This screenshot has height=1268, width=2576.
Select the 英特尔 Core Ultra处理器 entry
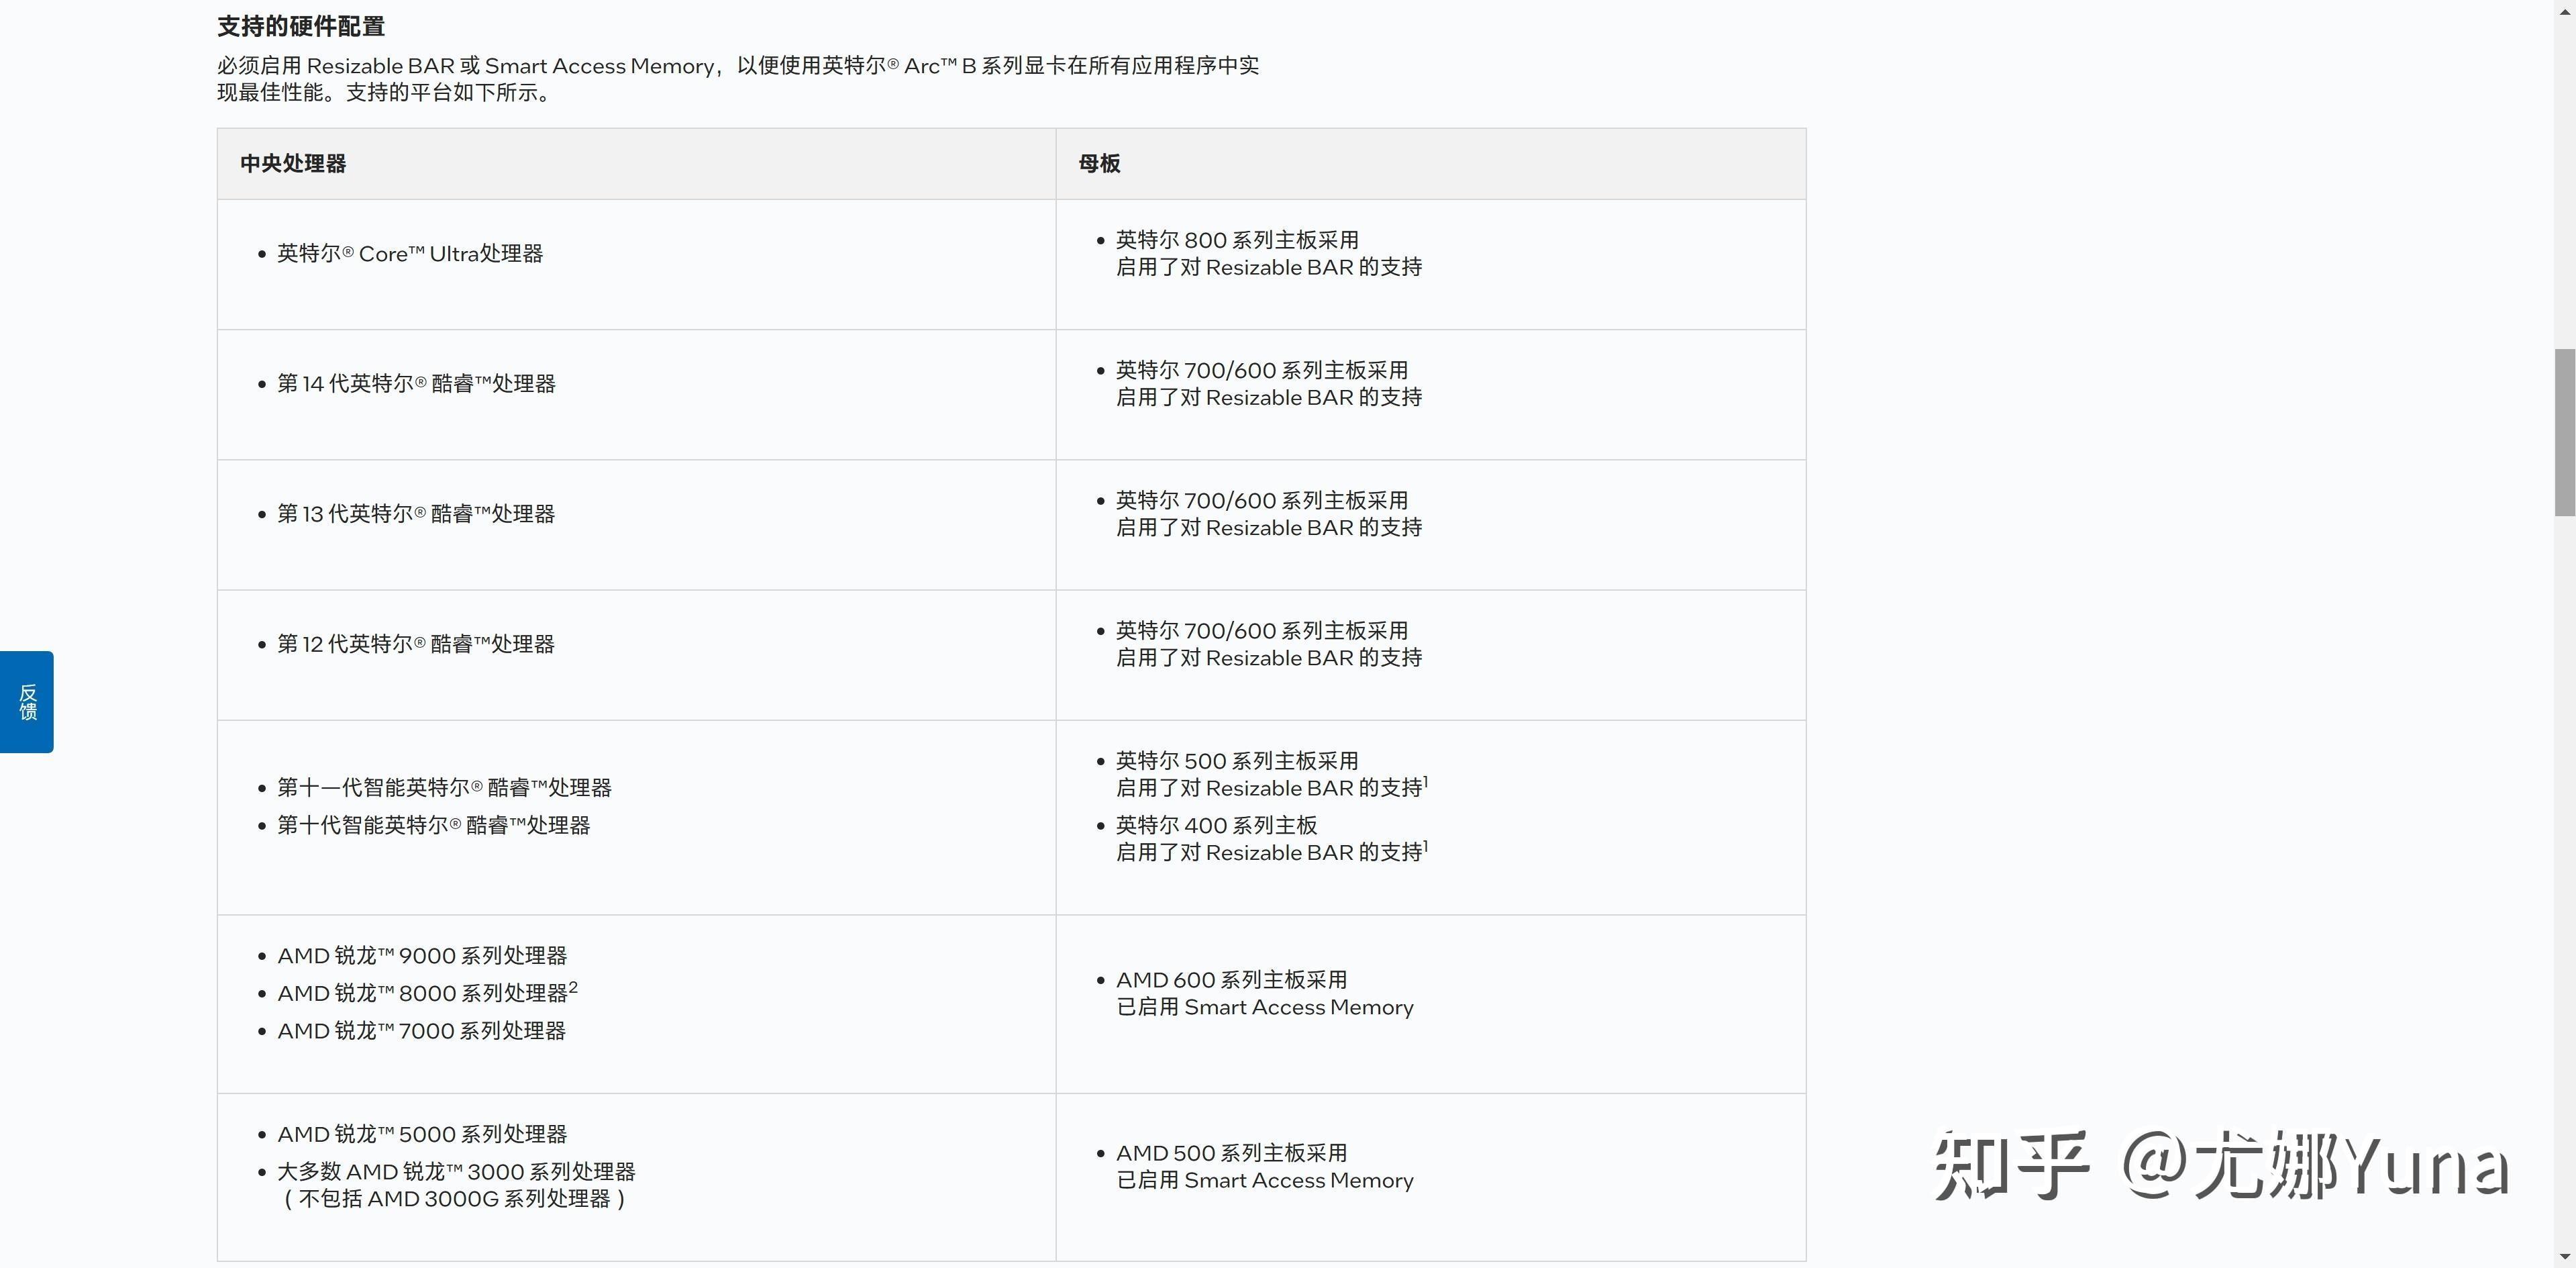coord(410,254)
